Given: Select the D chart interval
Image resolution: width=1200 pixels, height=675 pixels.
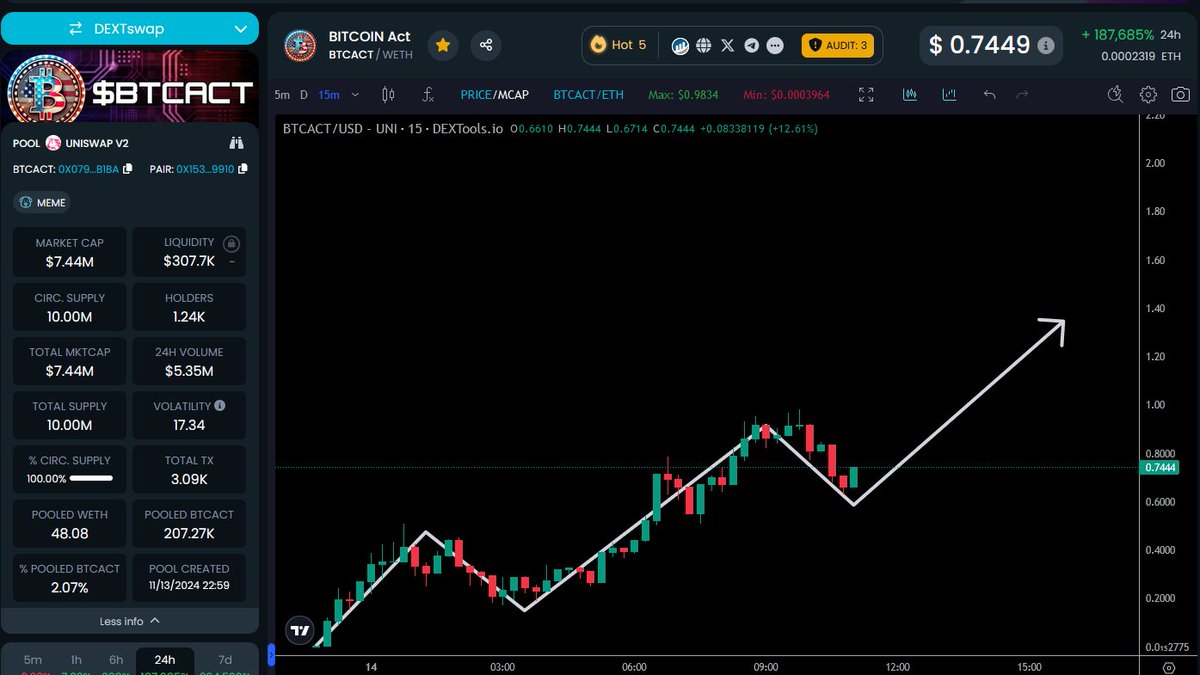Looking at the screenshot, I should pyautogui.click(x=304, y=95).
